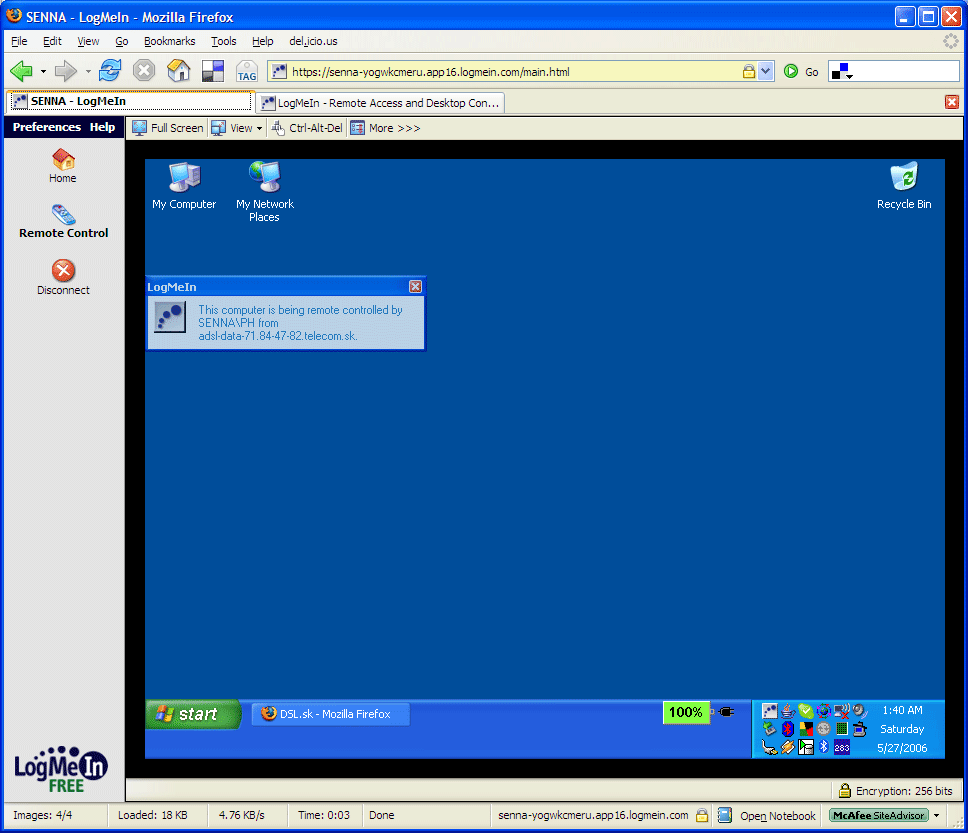The width and height of the screenshot is (968, 833).
Task: Click the McAfee SiteAdvisor button
Action: point(878,816)
